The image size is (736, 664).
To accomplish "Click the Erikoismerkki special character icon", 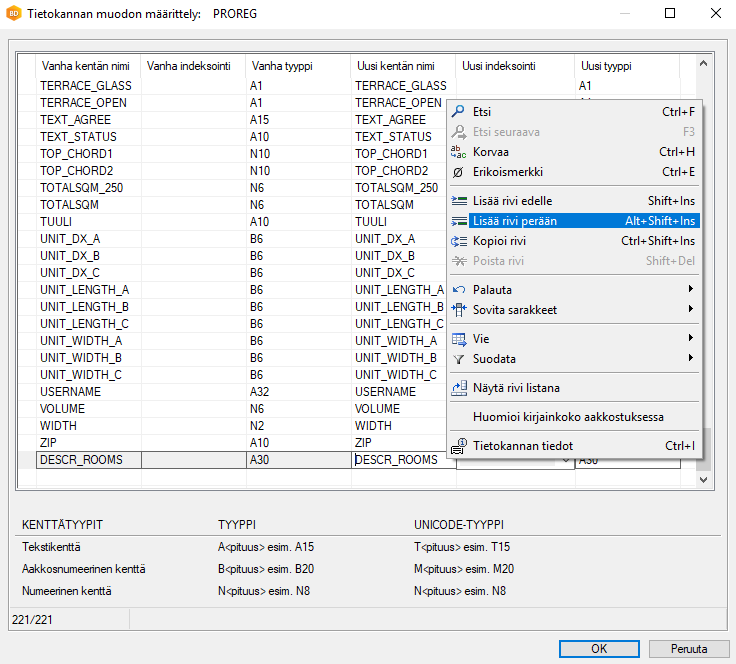I will 459,172.
